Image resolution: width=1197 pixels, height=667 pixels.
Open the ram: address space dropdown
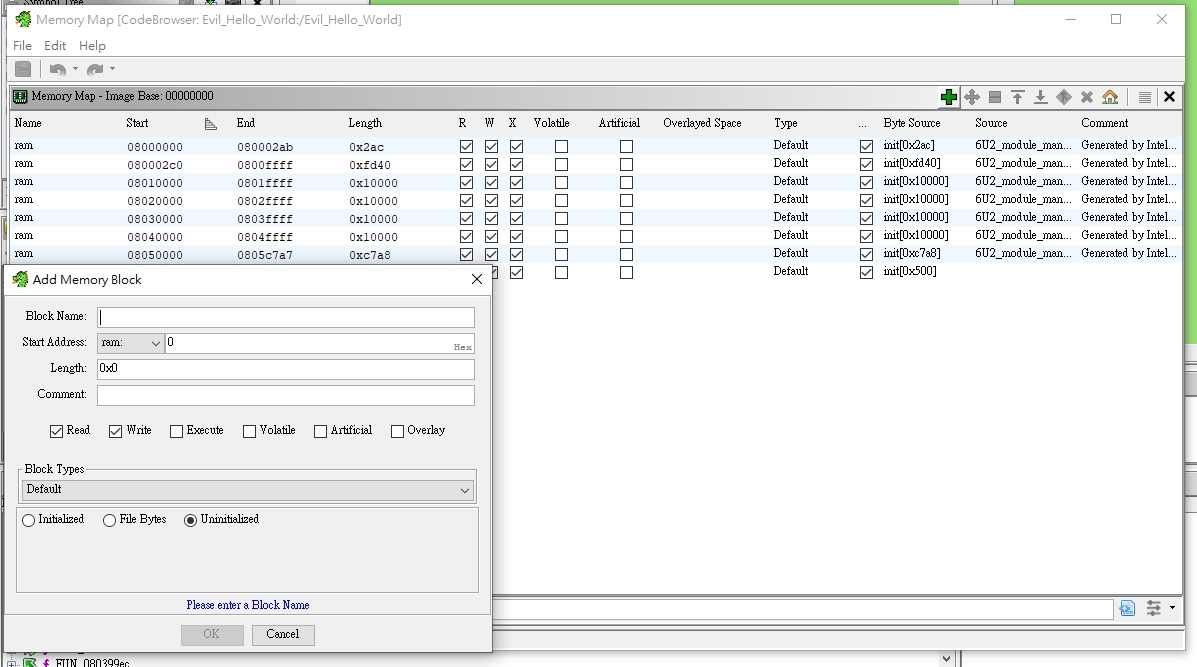(x=131, y=343)
